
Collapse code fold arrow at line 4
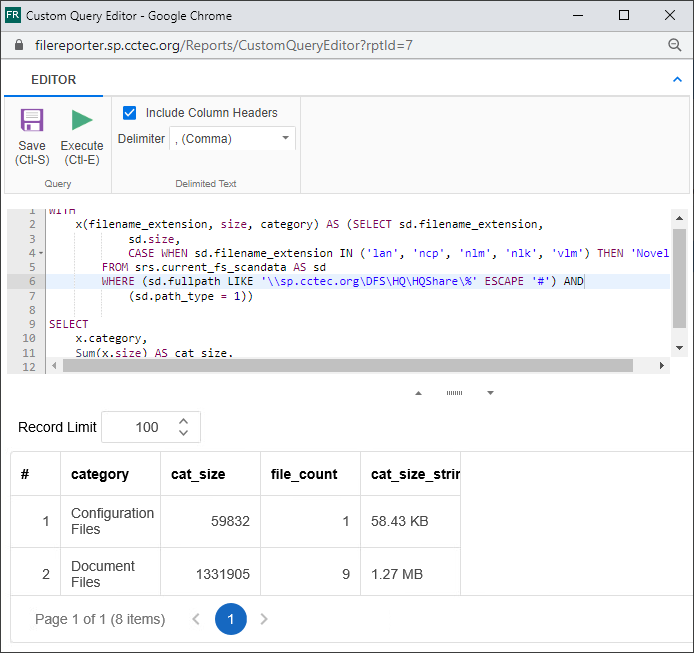click(40, 254)
